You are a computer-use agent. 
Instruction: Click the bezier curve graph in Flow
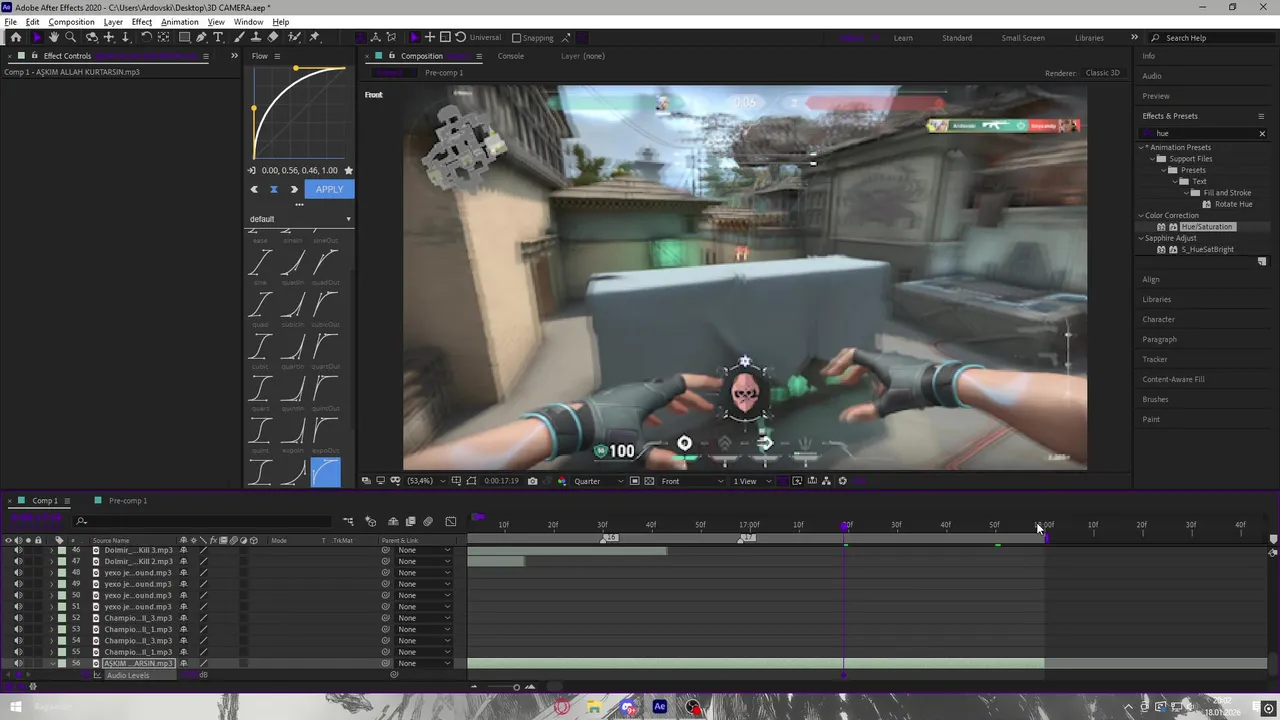click(299, 113)
